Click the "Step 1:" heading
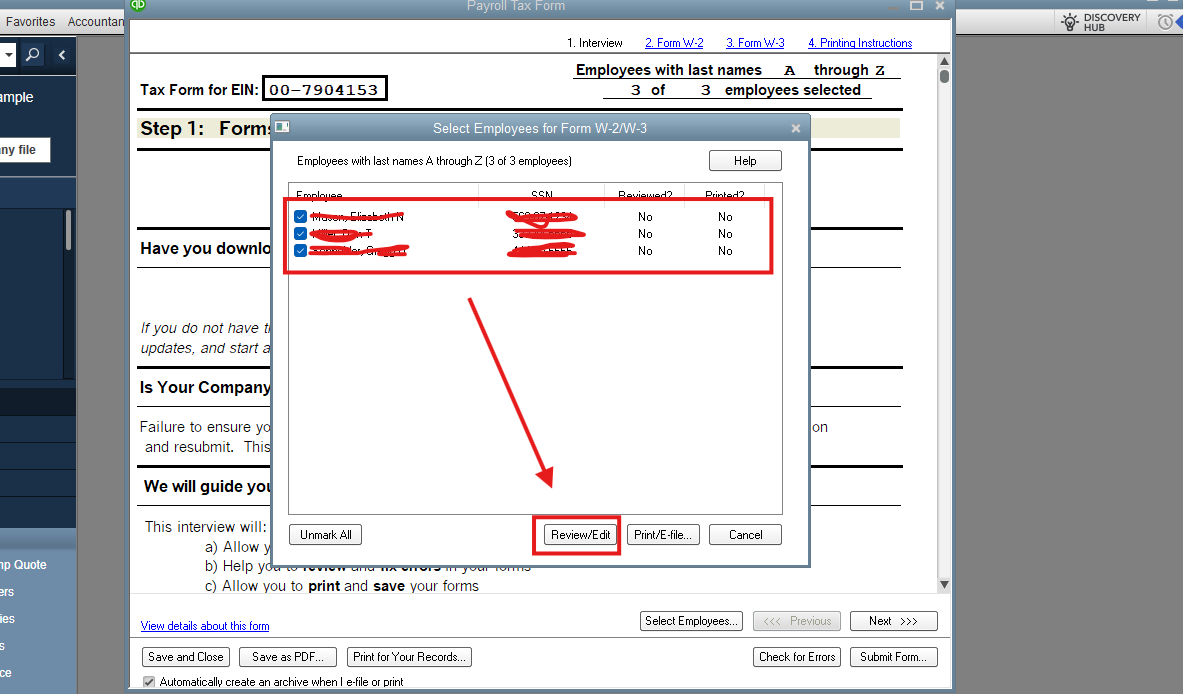Screen dimensions: 1183x694 point(172,128)
